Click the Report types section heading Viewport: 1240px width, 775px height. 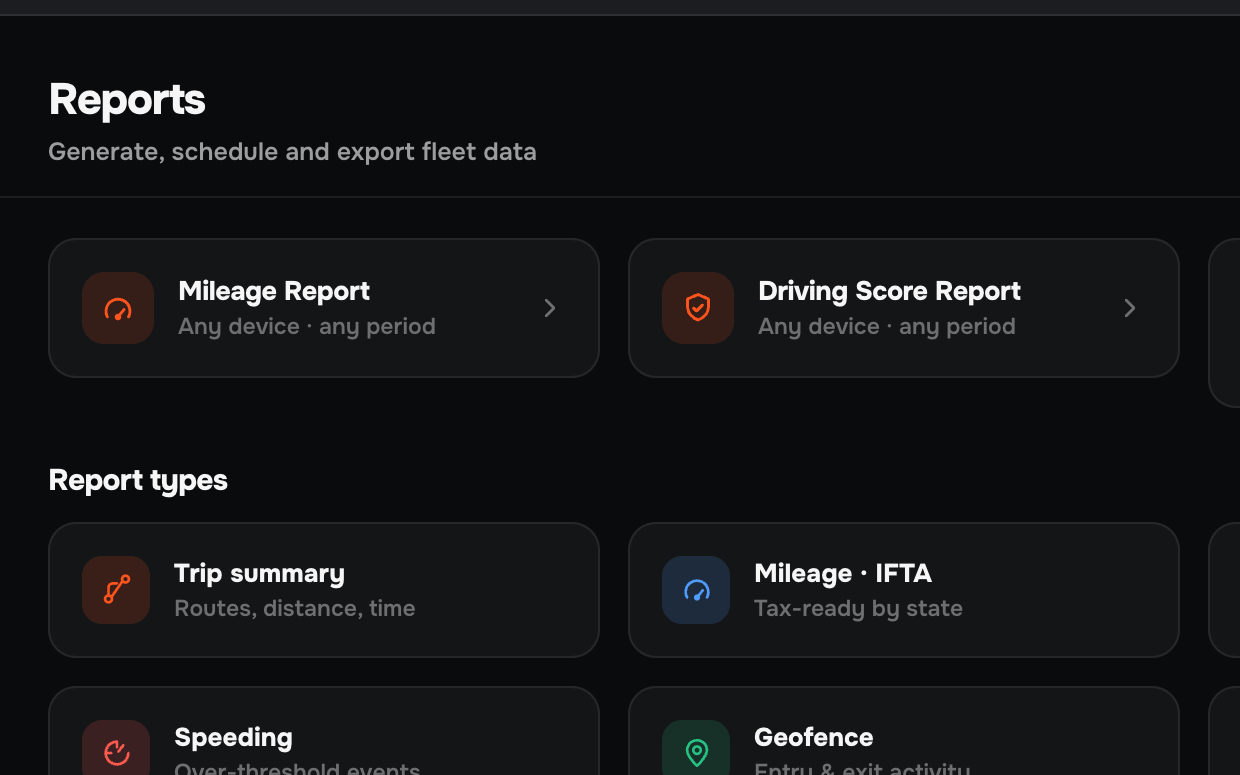click(x=138, y=481)
